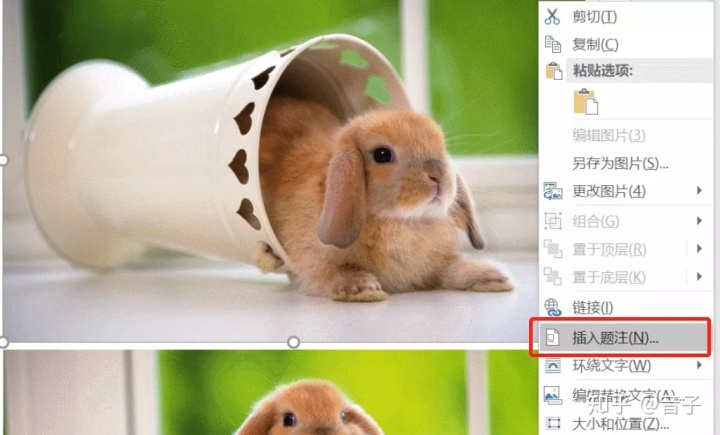
Task: Click the clipboard icon beside 粘贴选项
Action: point(554,71)
